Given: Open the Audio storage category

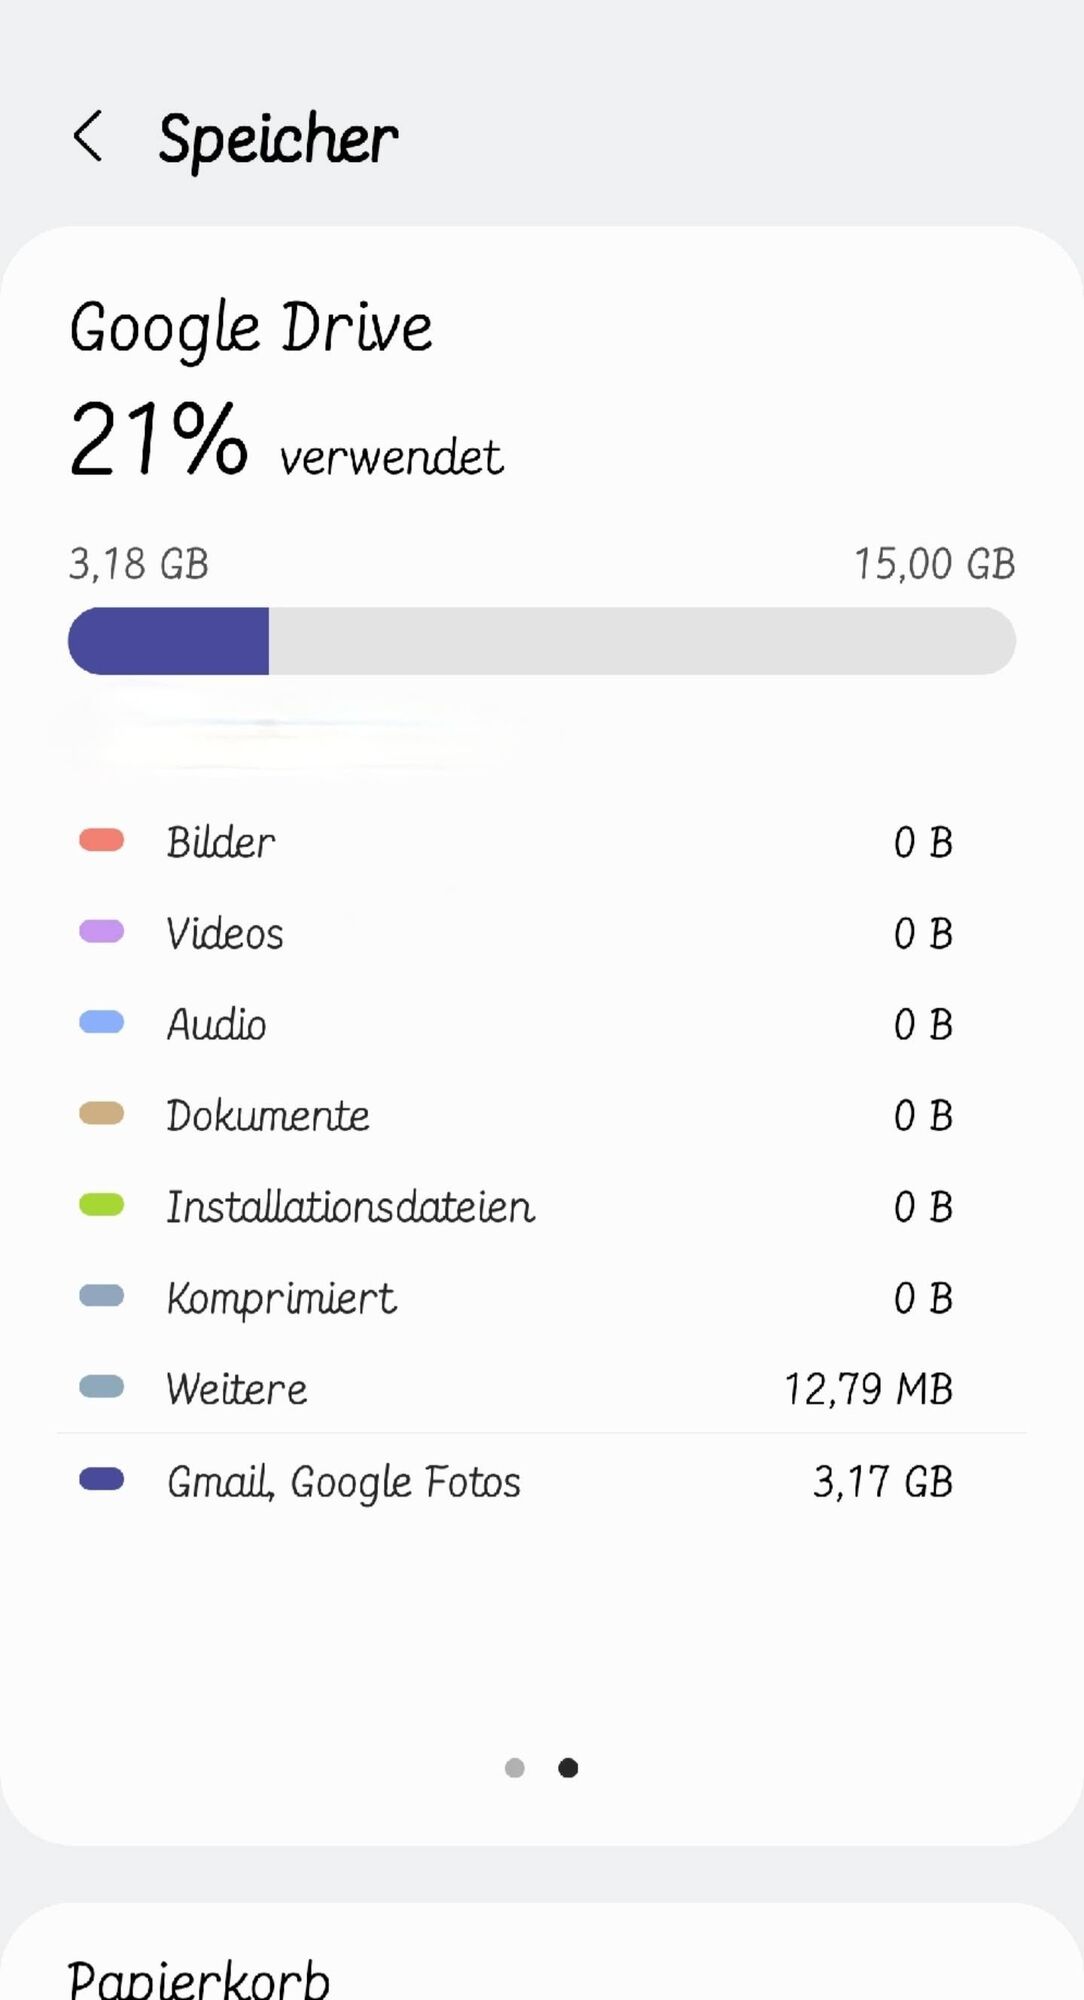Looking at the screenshot, I should [x=542, y=1023].
